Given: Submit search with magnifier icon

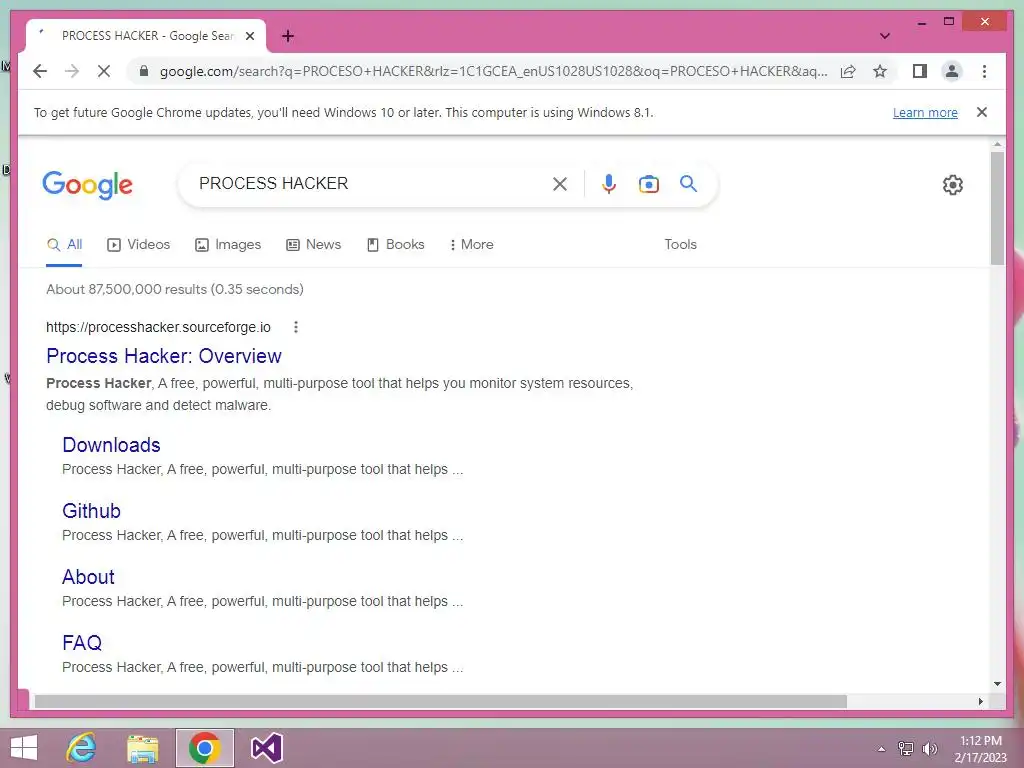Looking at the screenshot, I should [688, 184].
